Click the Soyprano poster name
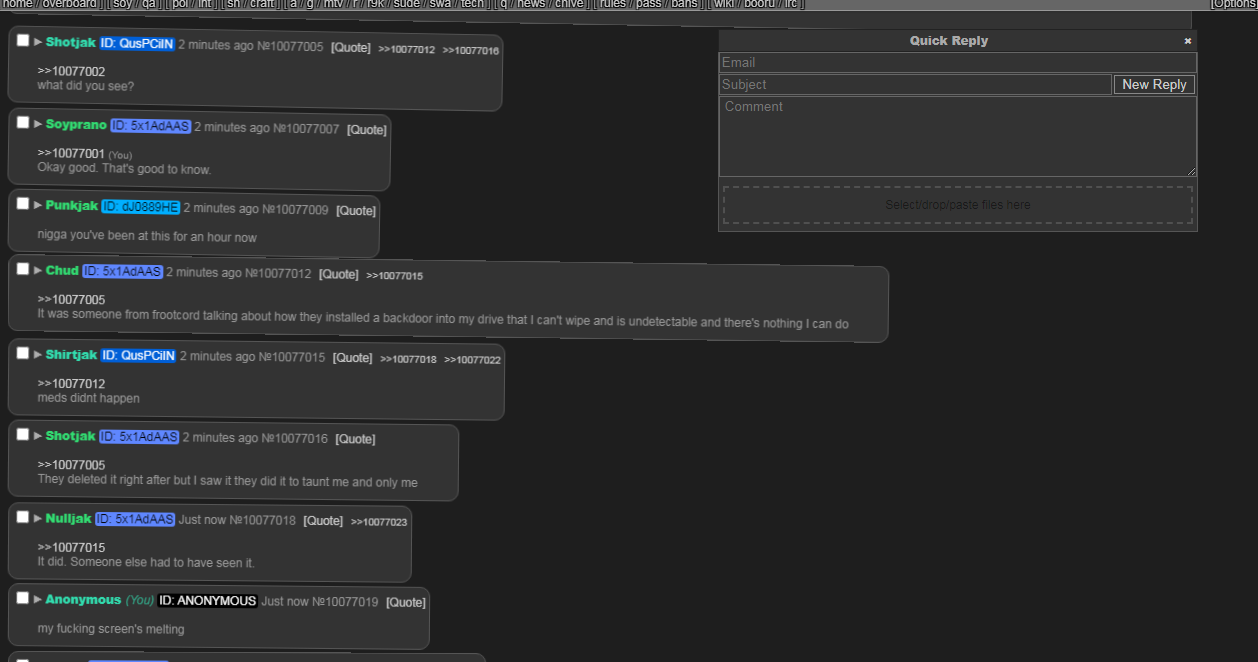Screen dimensions: 1258x662 [76, 125]
